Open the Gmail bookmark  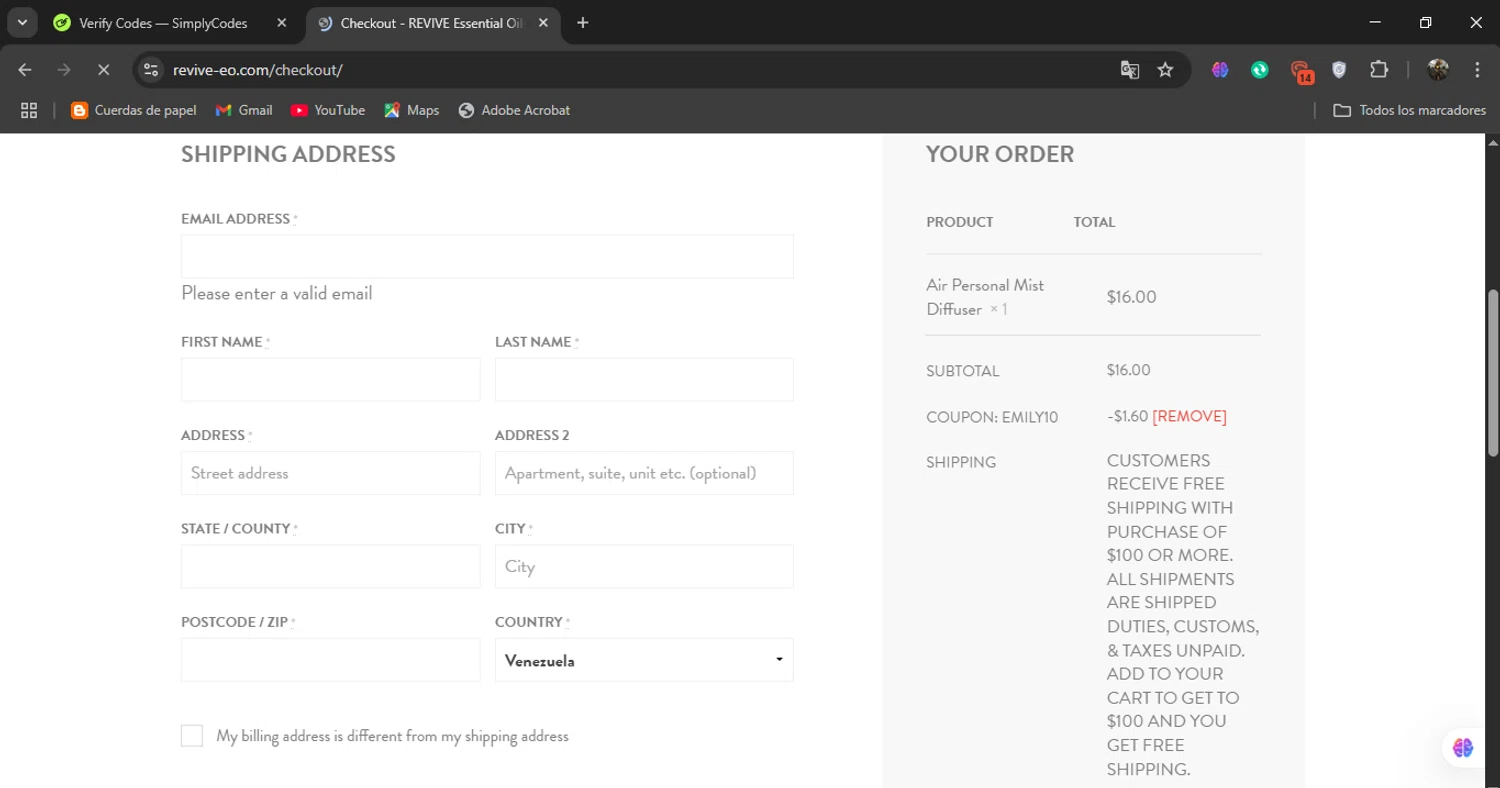[244, 110]
